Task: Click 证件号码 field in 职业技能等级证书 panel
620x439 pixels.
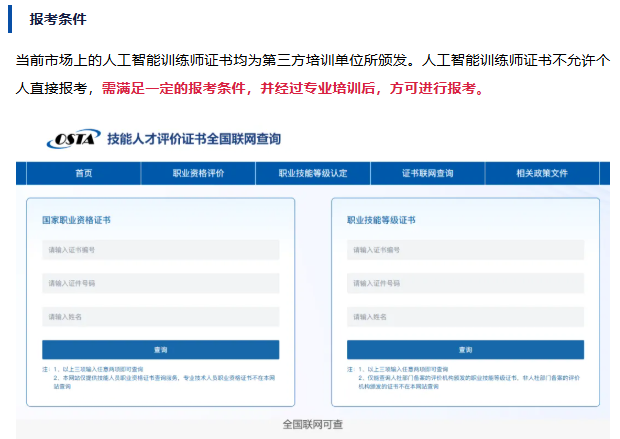Action: (x=465, y=284)
